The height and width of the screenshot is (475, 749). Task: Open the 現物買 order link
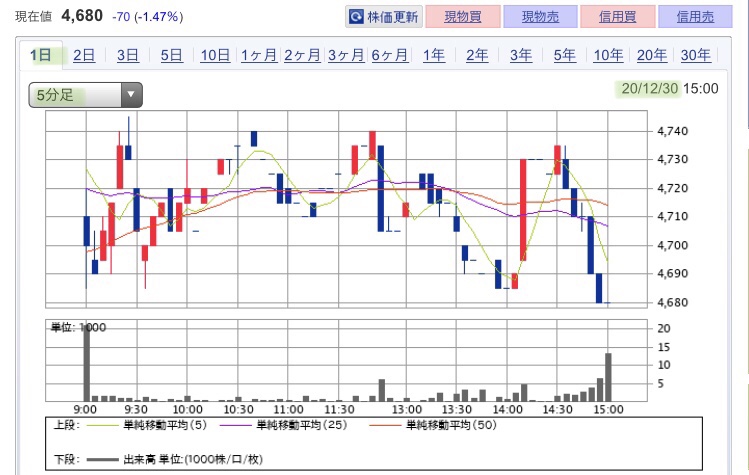click(463, 17)
